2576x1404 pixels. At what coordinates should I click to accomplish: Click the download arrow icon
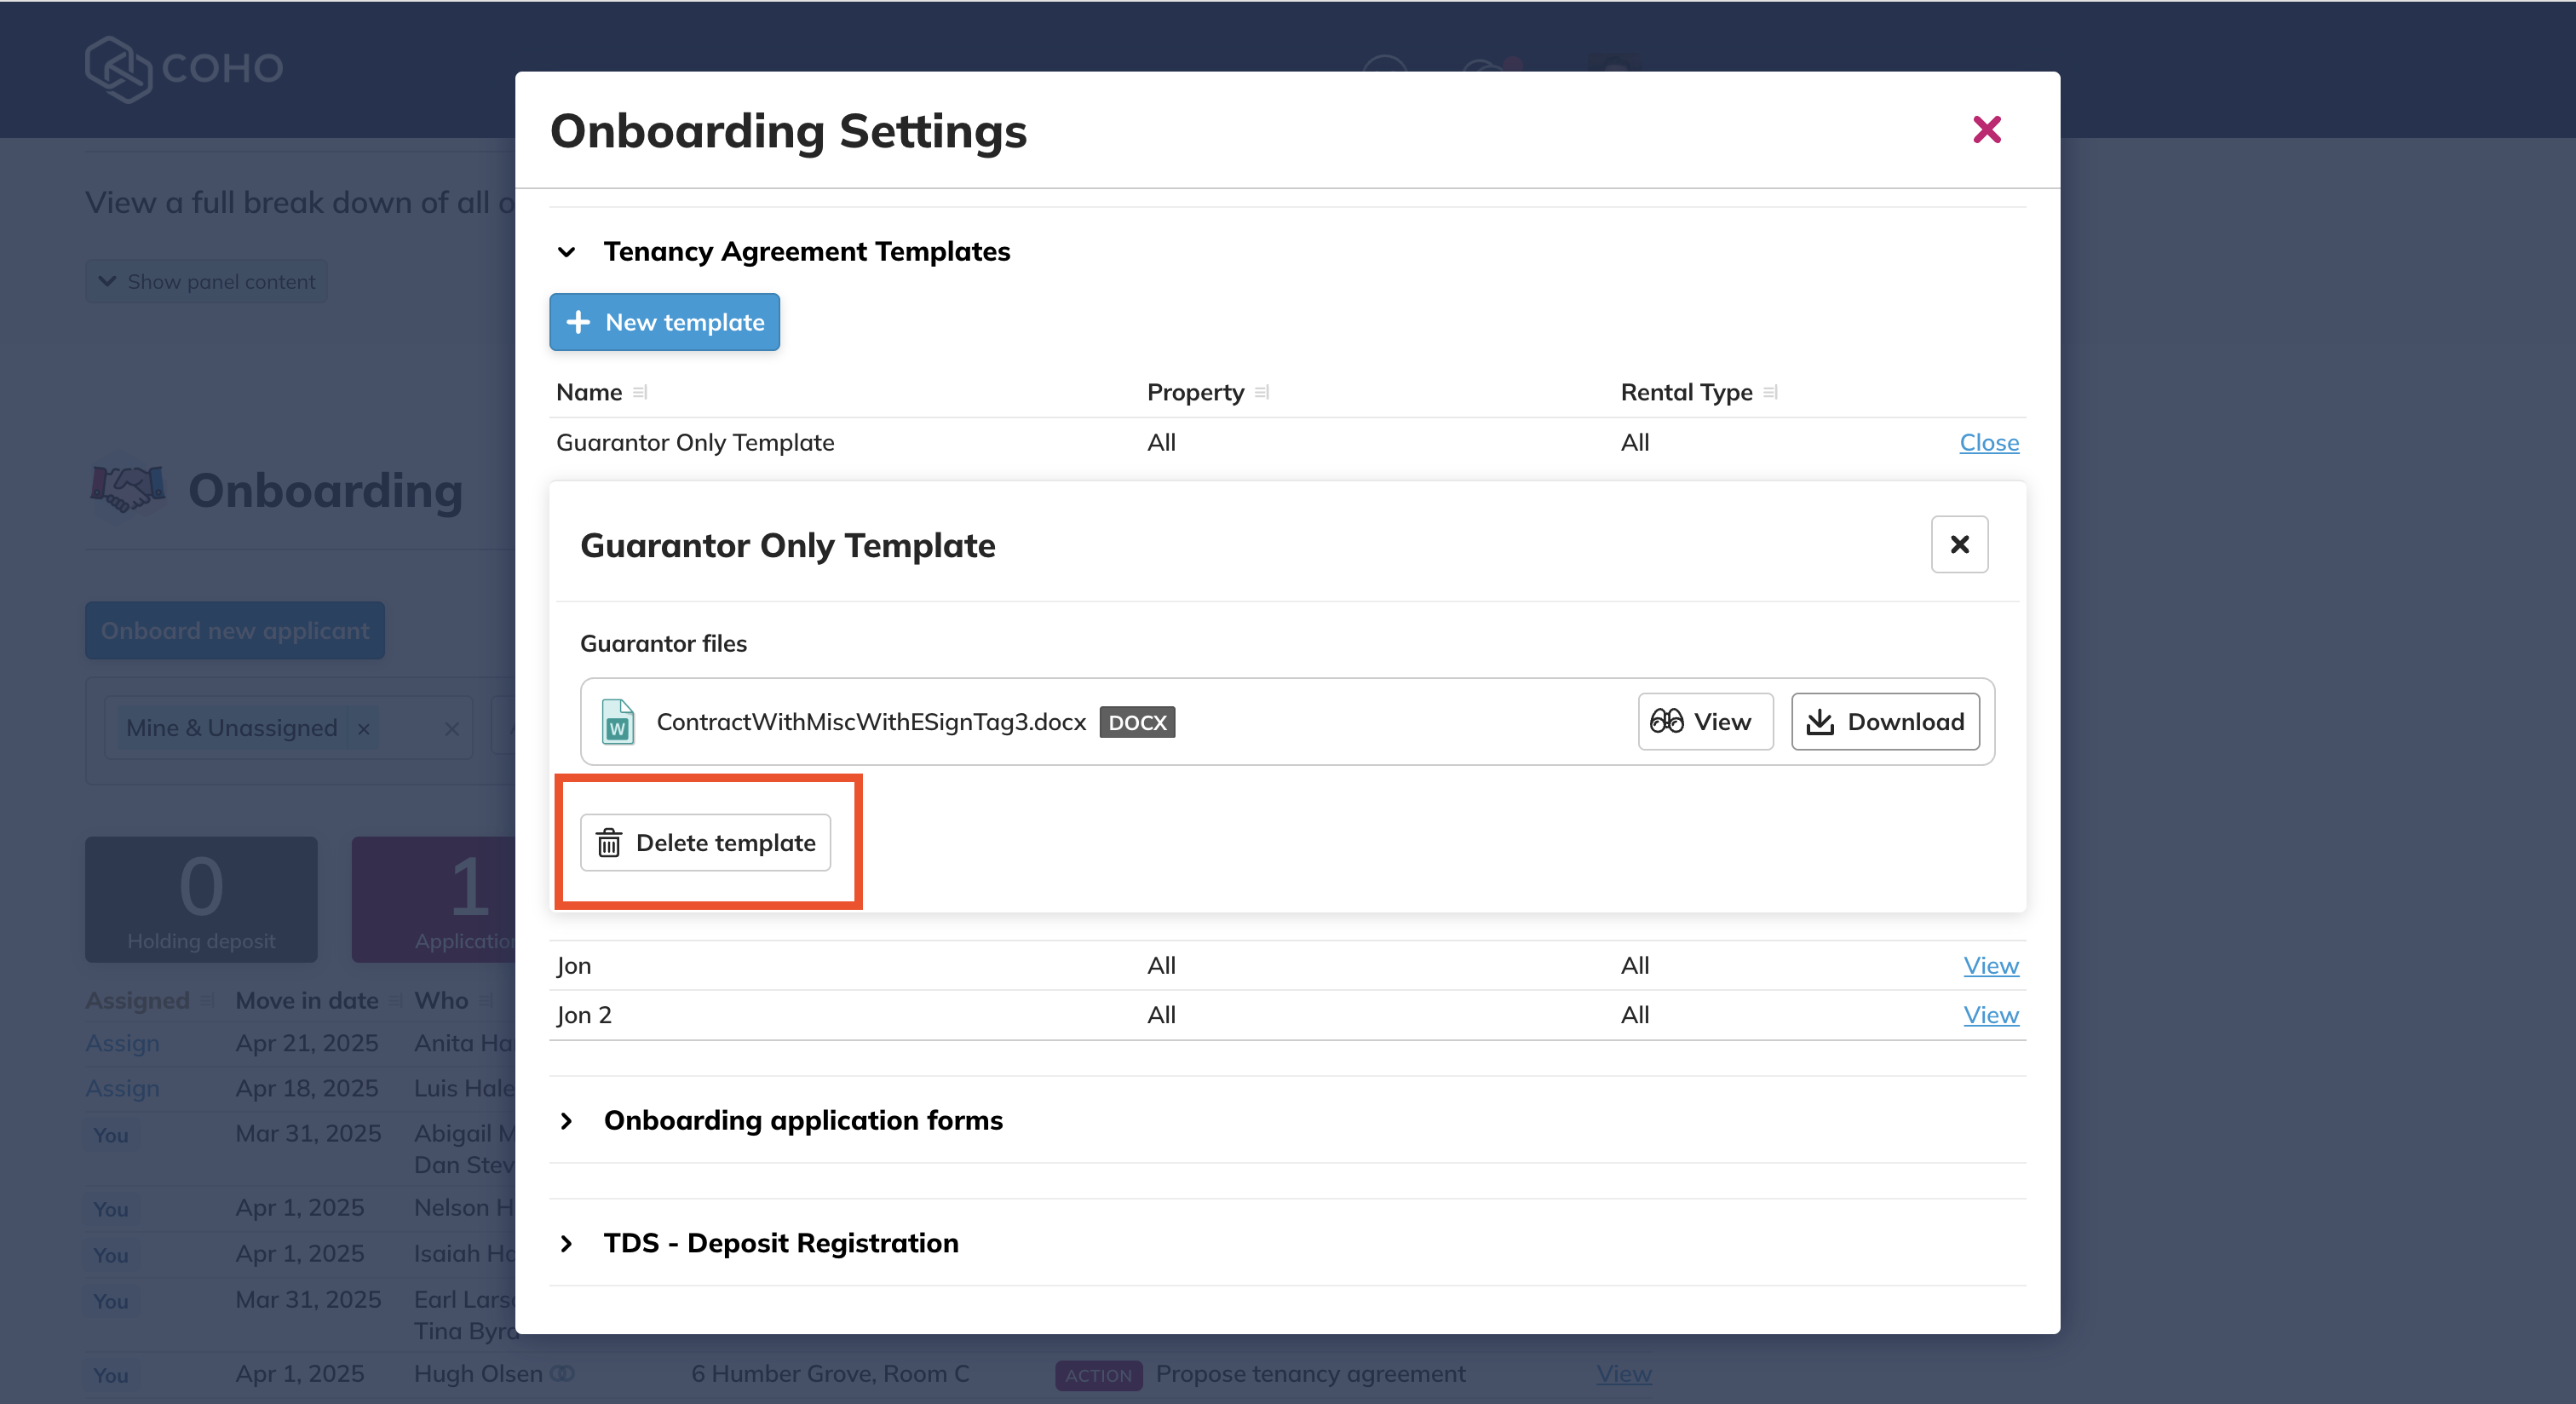(x=1820, y=721)
